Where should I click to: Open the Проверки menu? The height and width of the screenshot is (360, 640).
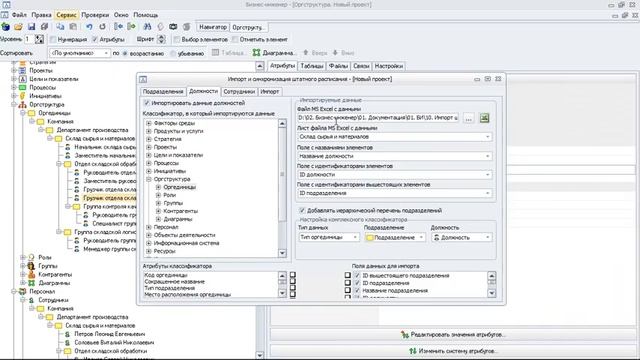(95, 15)
